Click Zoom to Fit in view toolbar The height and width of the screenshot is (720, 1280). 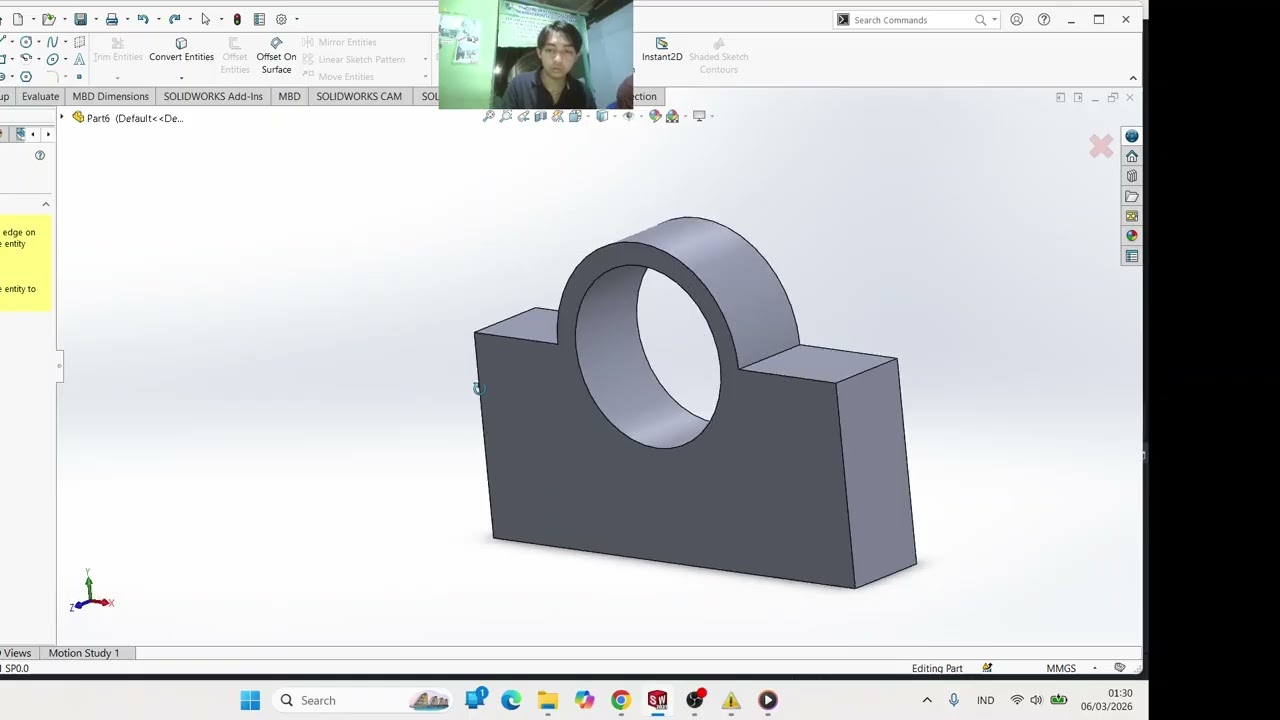click(x=489, y=116)
